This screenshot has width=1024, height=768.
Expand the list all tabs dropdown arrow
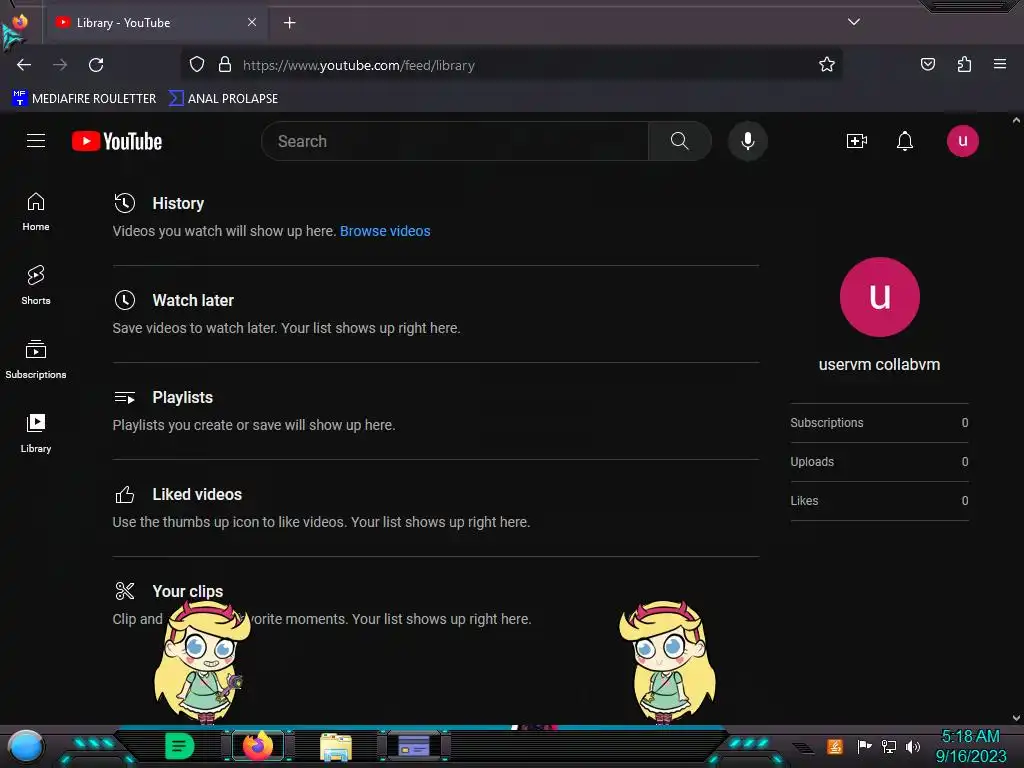coord(854,22)
